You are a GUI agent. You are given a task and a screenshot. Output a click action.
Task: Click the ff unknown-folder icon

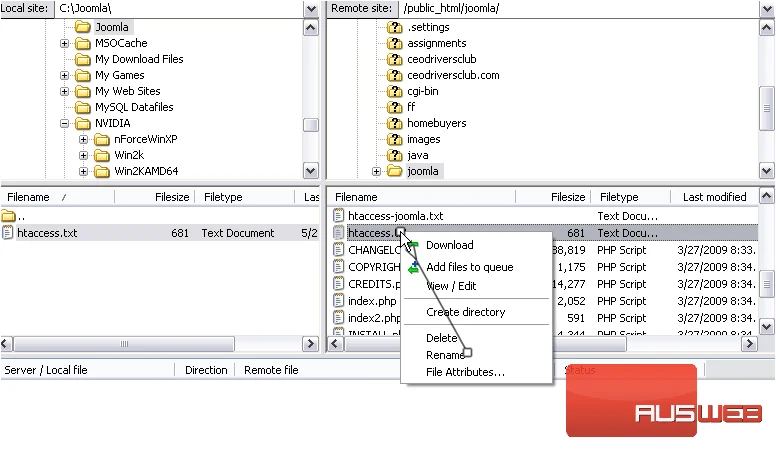click(394, 107)
